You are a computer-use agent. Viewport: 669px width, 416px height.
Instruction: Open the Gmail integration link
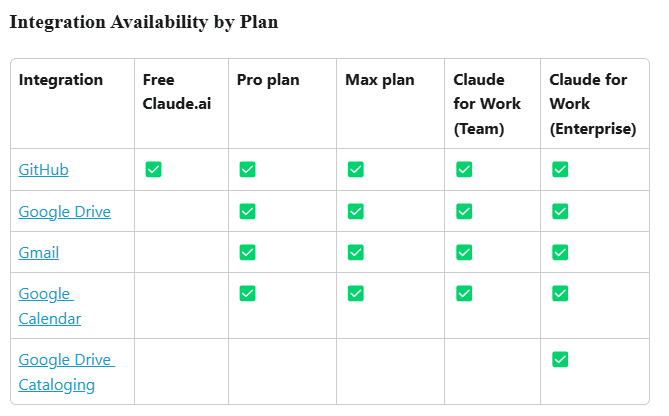[38, 252]
